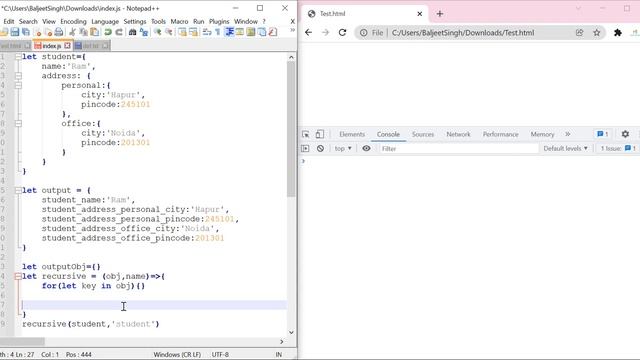Undo with the green arrow icon
This screenshot has width=640, height=360.
(108, 32)
